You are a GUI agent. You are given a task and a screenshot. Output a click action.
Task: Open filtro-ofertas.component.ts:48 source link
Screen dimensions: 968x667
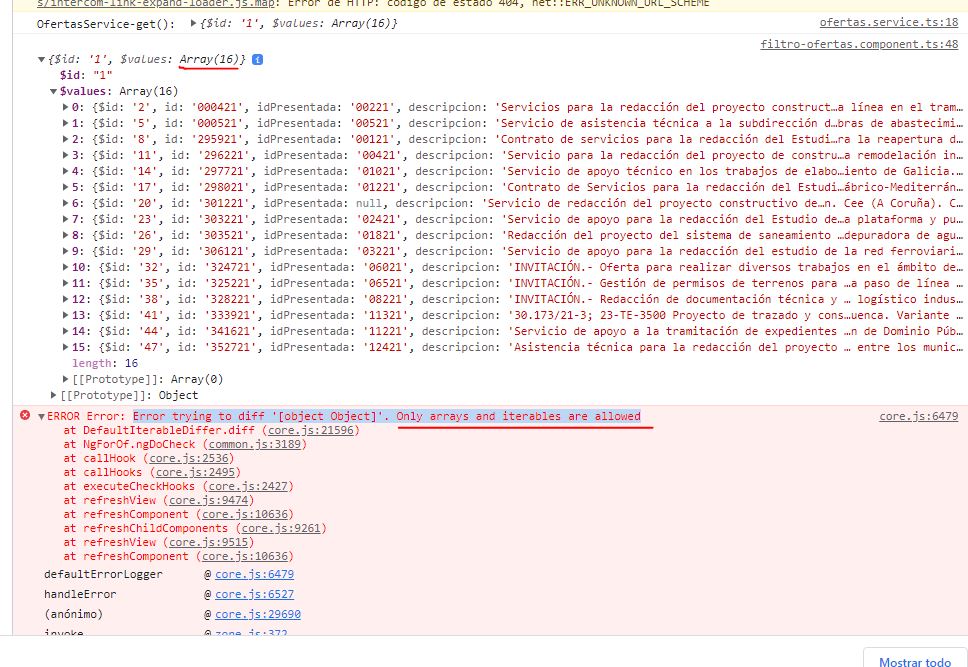coord(859,44)
